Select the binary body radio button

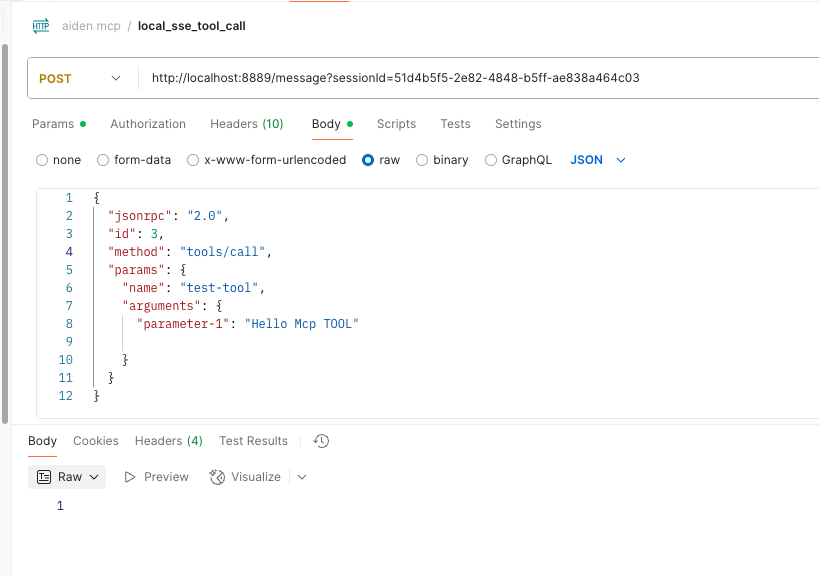click(422, 160)
